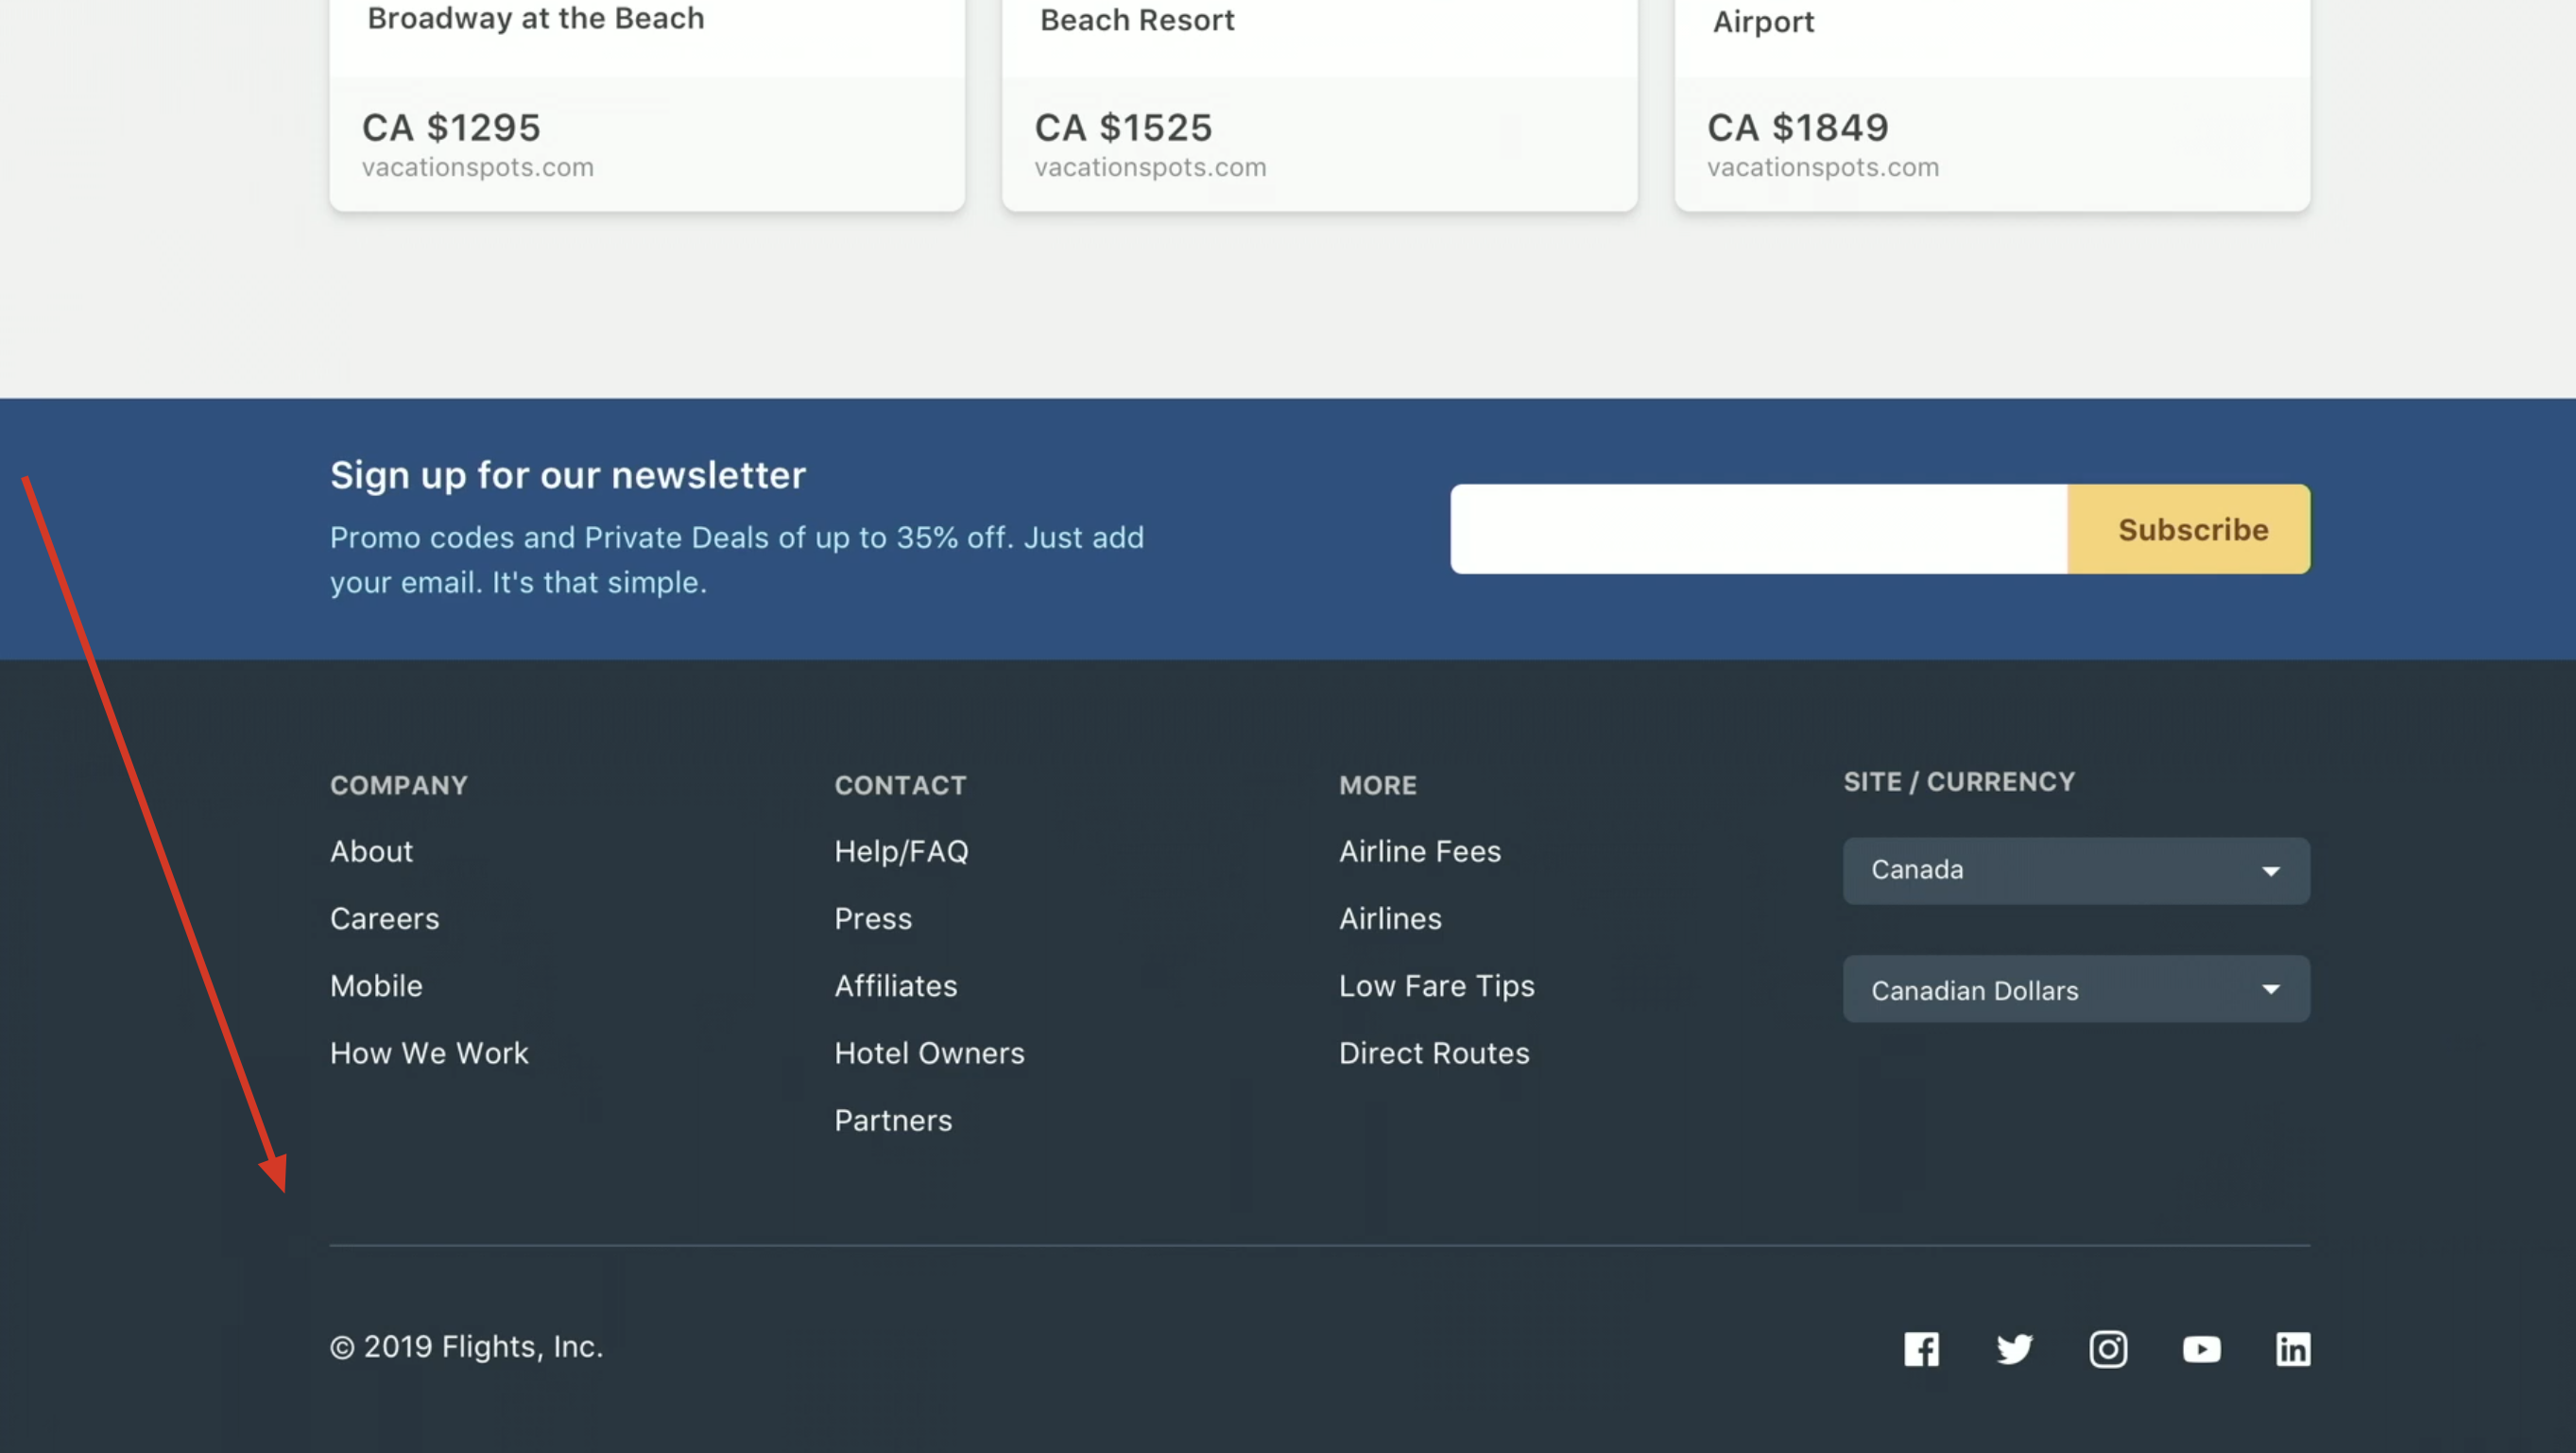Open the Hotel Owners link
Screen dimensions: 2576x1453
(929, 1053)
